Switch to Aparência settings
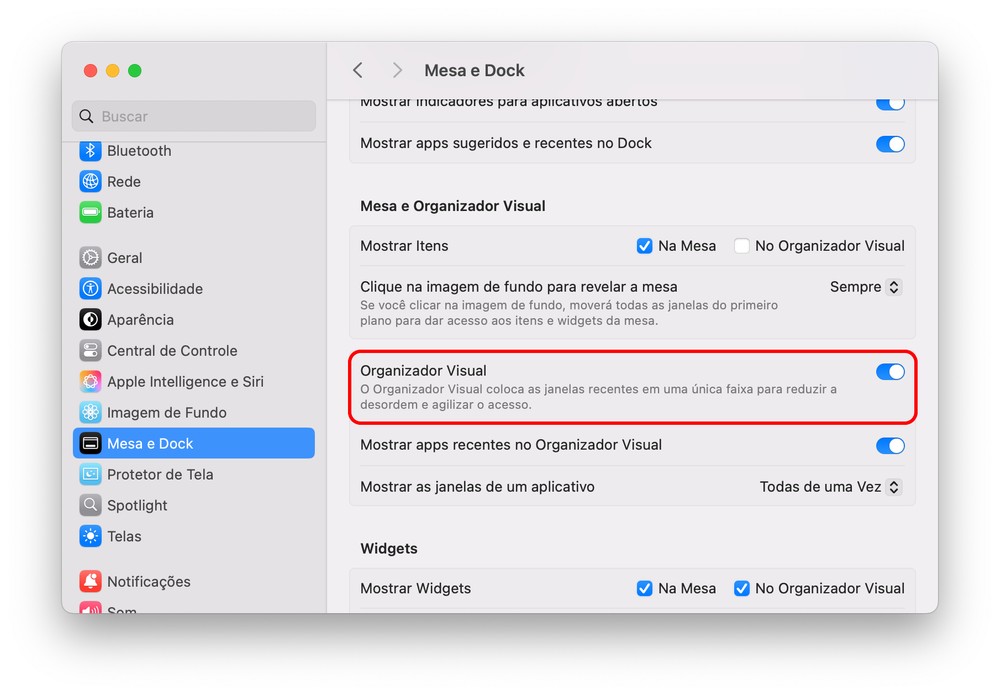The width and height of the screenshot is (1000, 695). click(193, 319)
